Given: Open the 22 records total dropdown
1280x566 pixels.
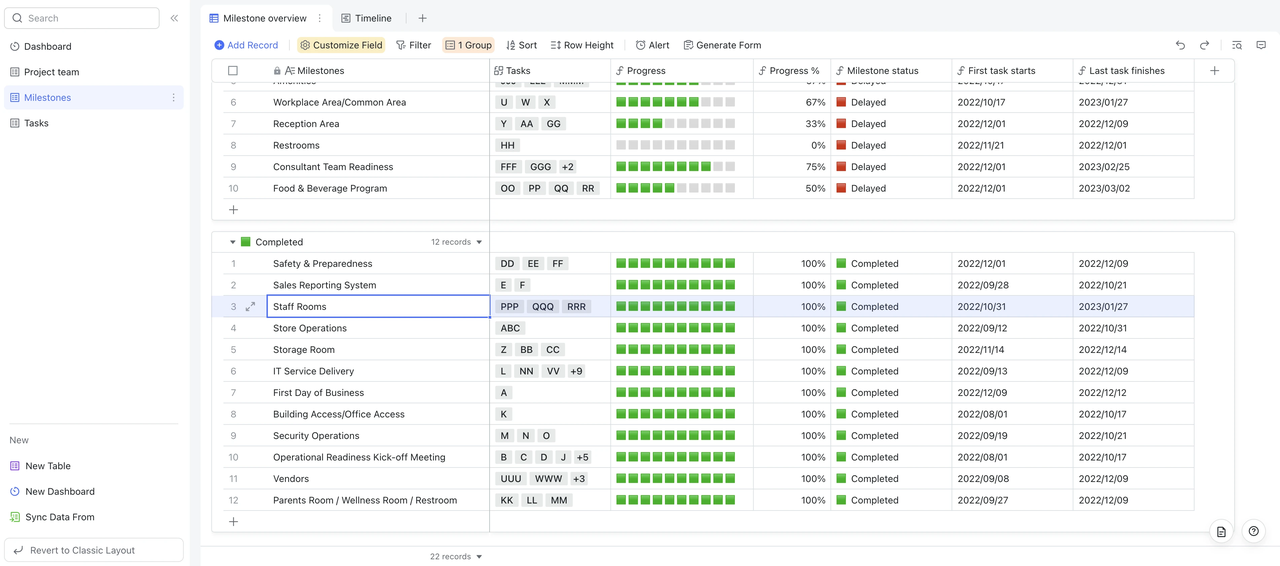Looking at the screenshot, I should click(x=456, y=557).
